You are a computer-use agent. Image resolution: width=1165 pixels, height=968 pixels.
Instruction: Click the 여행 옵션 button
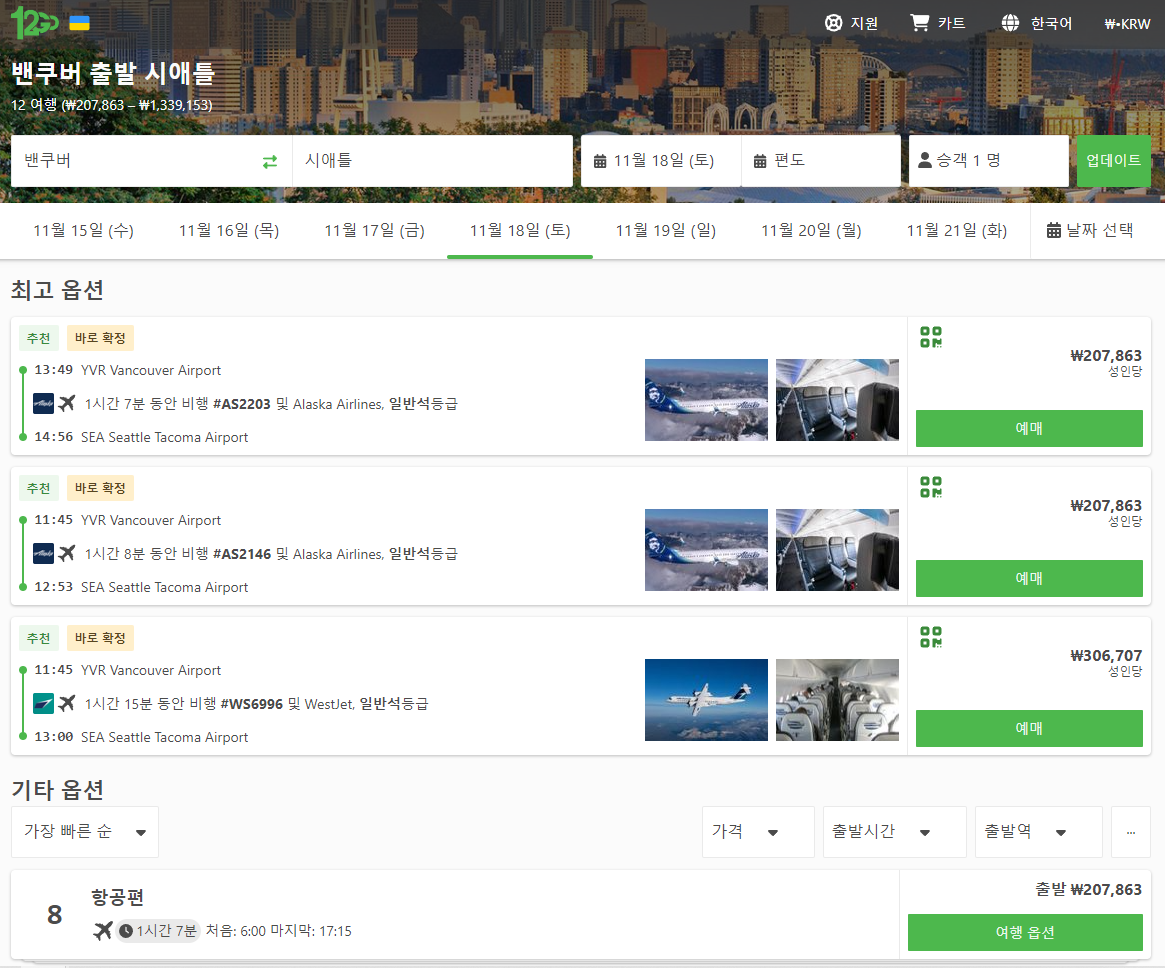(x=1025, y=932)
